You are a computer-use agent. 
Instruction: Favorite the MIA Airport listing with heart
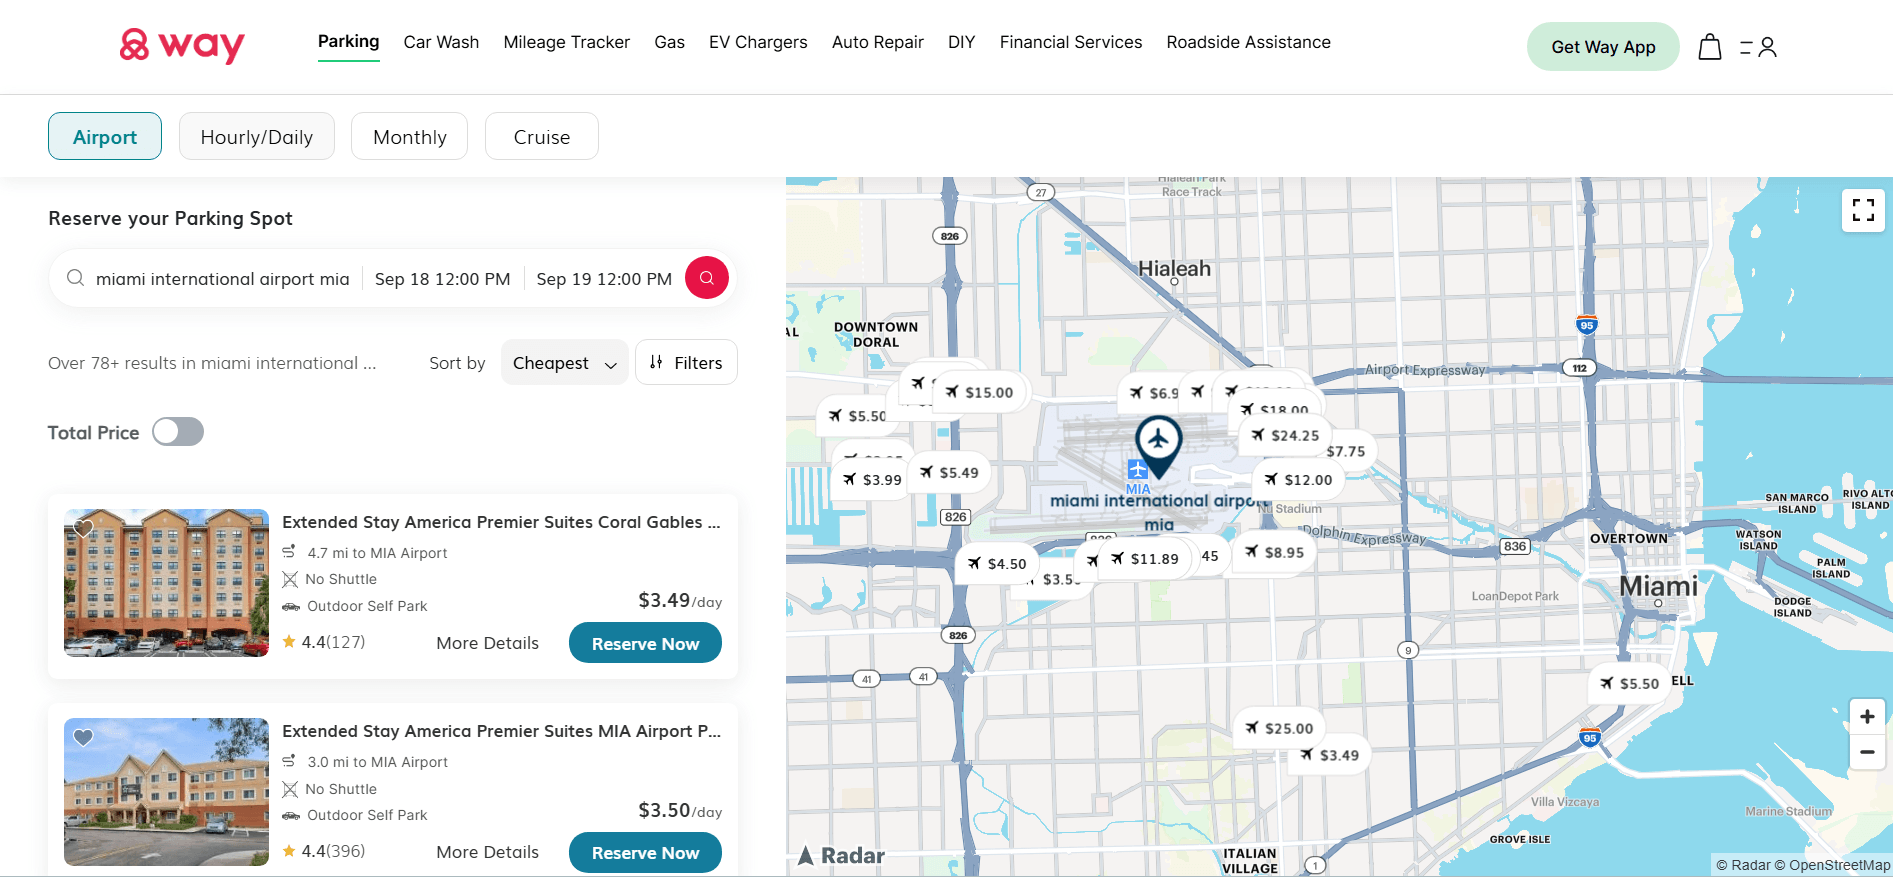tap(83, 737)
